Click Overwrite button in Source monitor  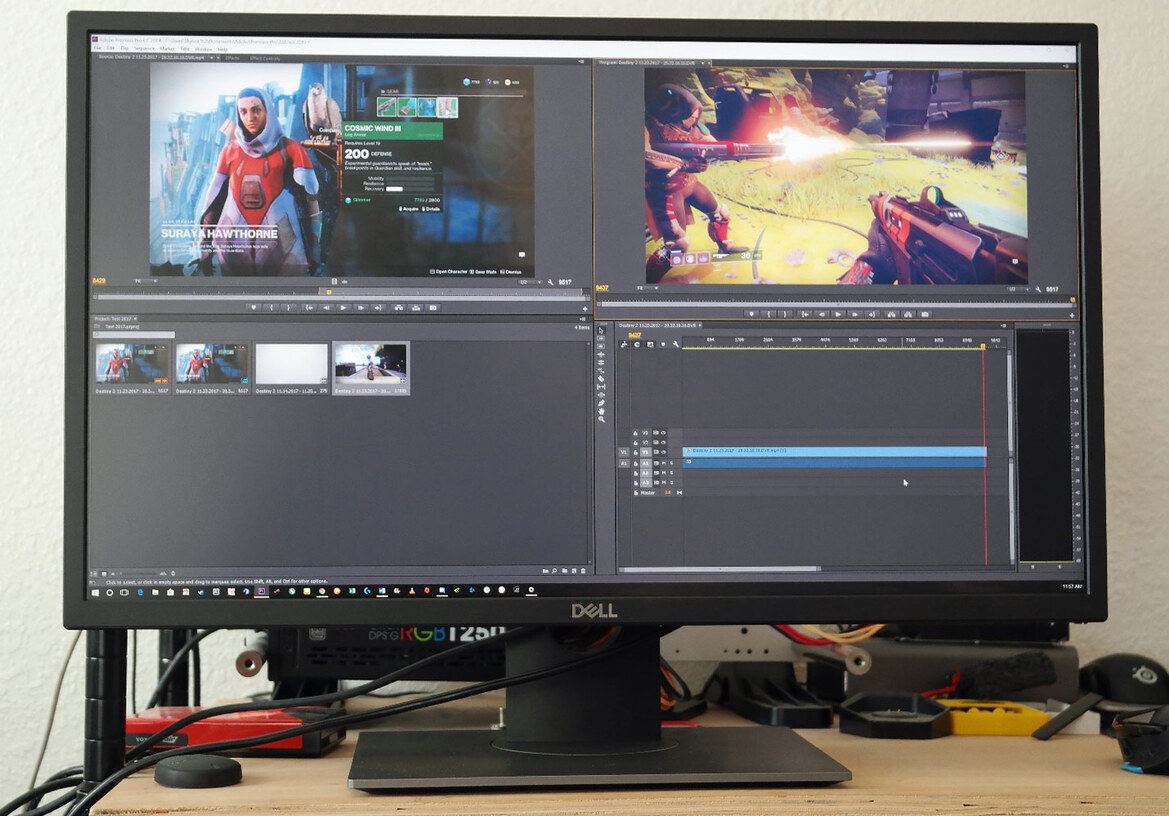click(x=416, y=308)
